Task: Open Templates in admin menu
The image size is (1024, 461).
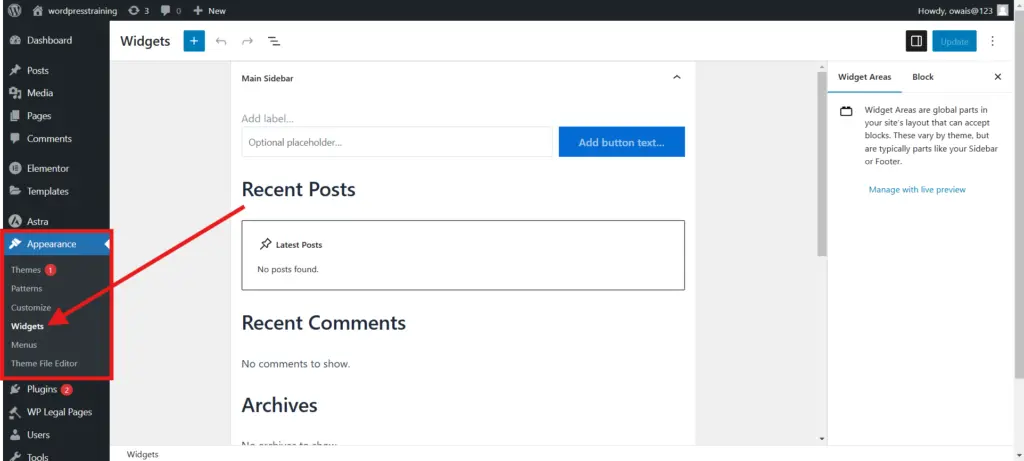Action: click(55, 191)
